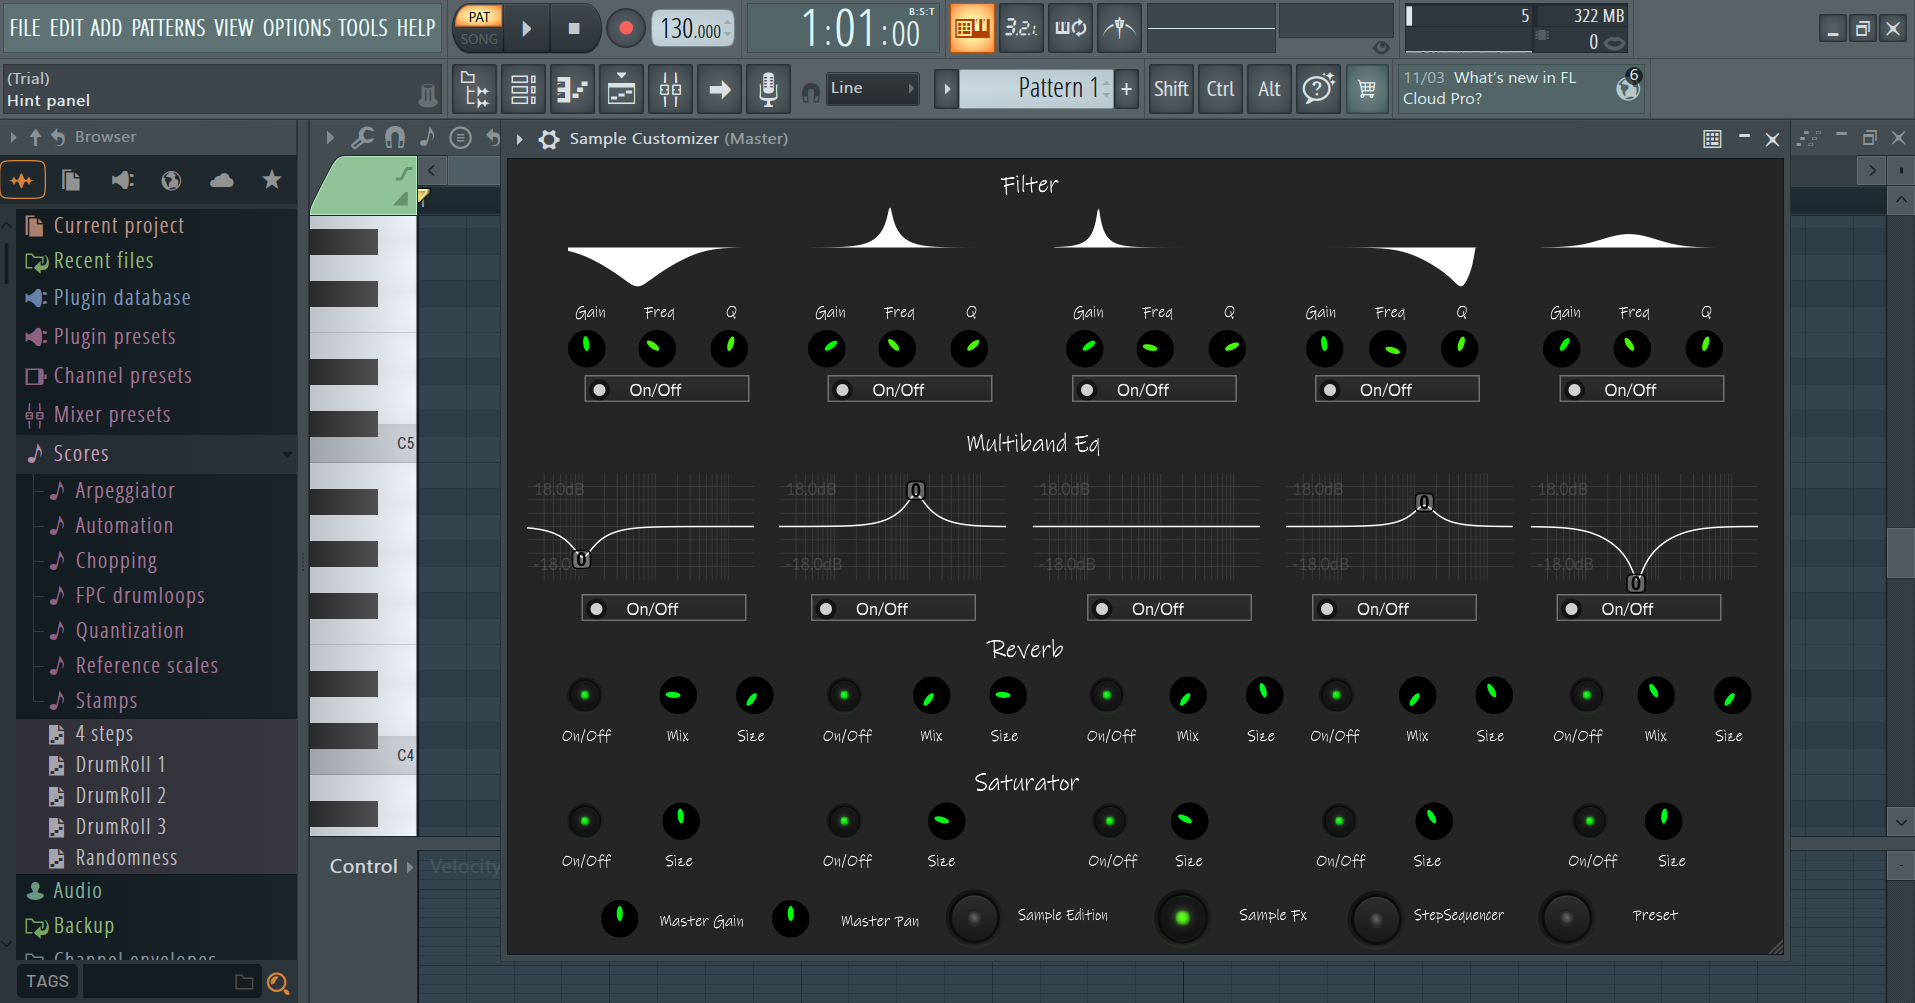The image size is (1915, 1003).
Task: Open the Mixer toolbar icon
Action: tap(670, 90)
